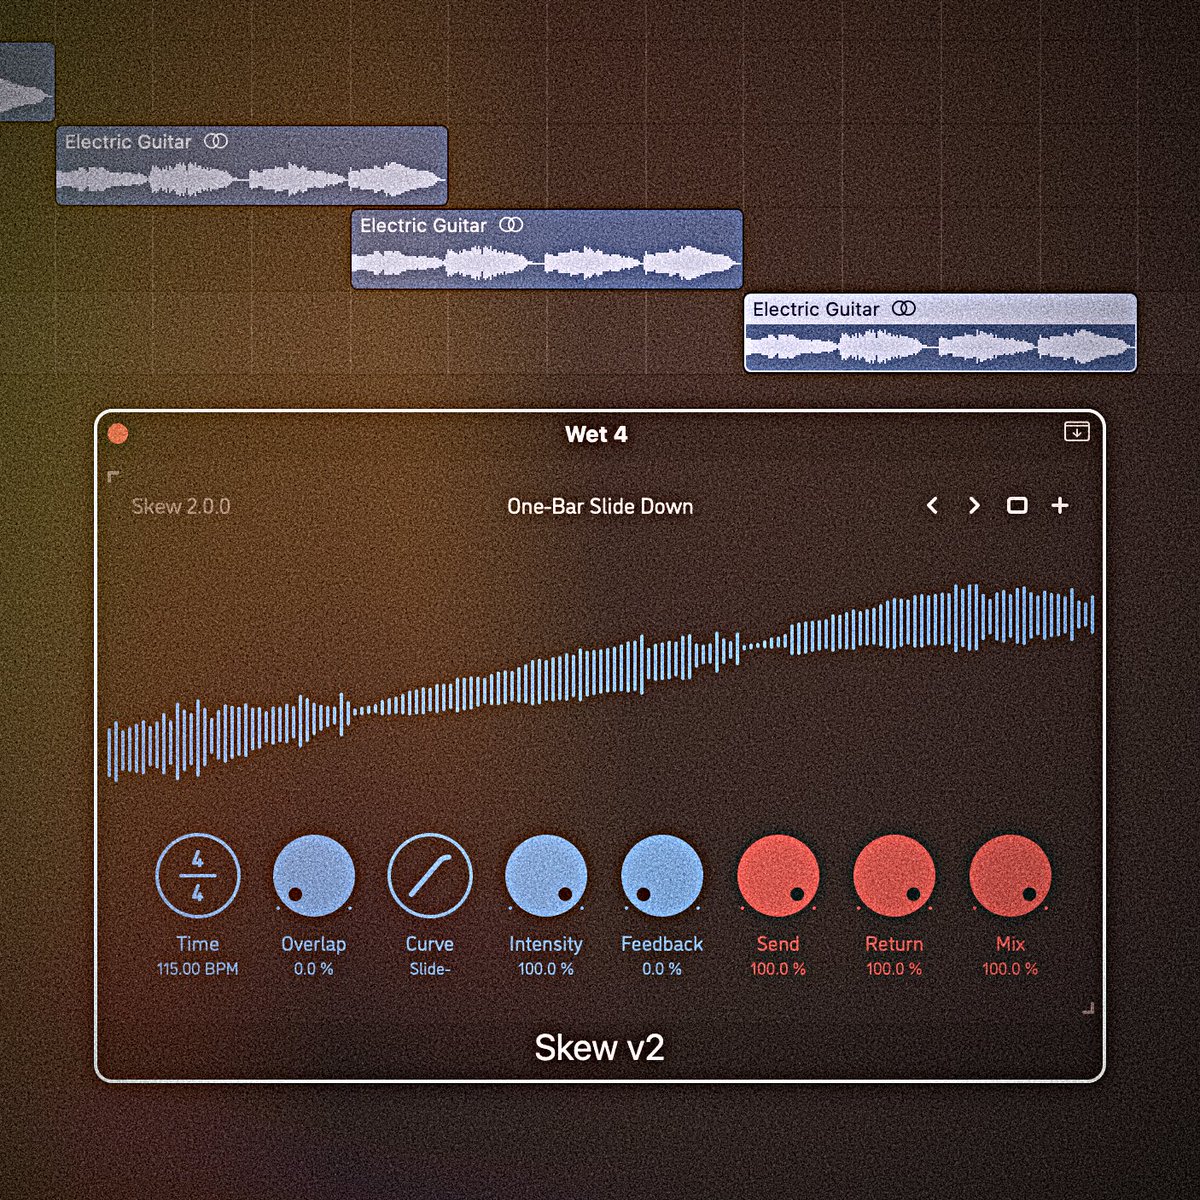This screenshot has width=1200, height=1200.
Task: Click the square preset save icon
Action: coord(1017,506)
